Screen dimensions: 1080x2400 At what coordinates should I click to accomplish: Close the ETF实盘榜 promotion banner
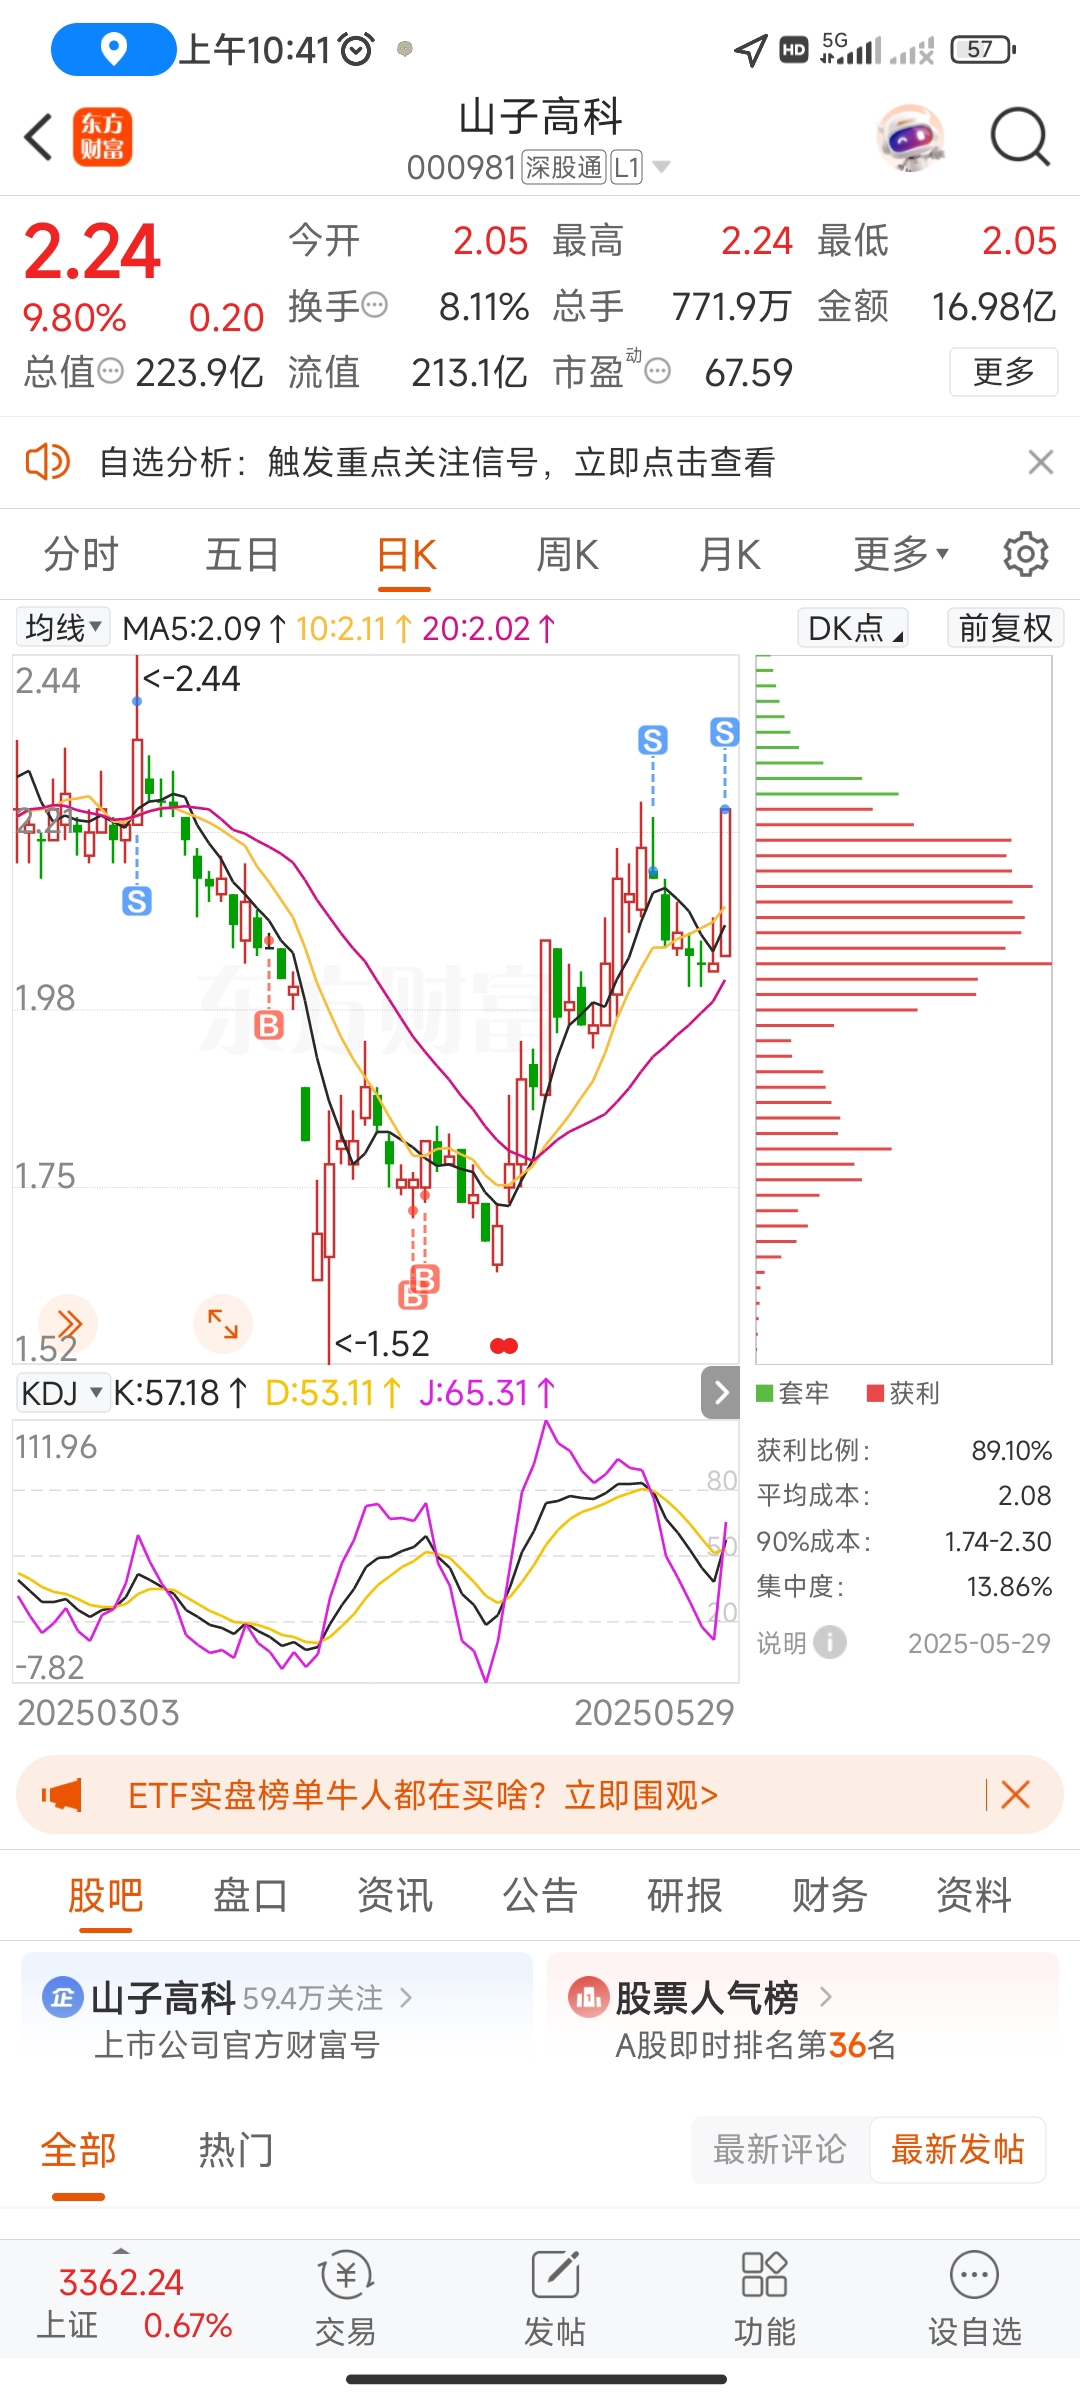coord(1016,1795)
